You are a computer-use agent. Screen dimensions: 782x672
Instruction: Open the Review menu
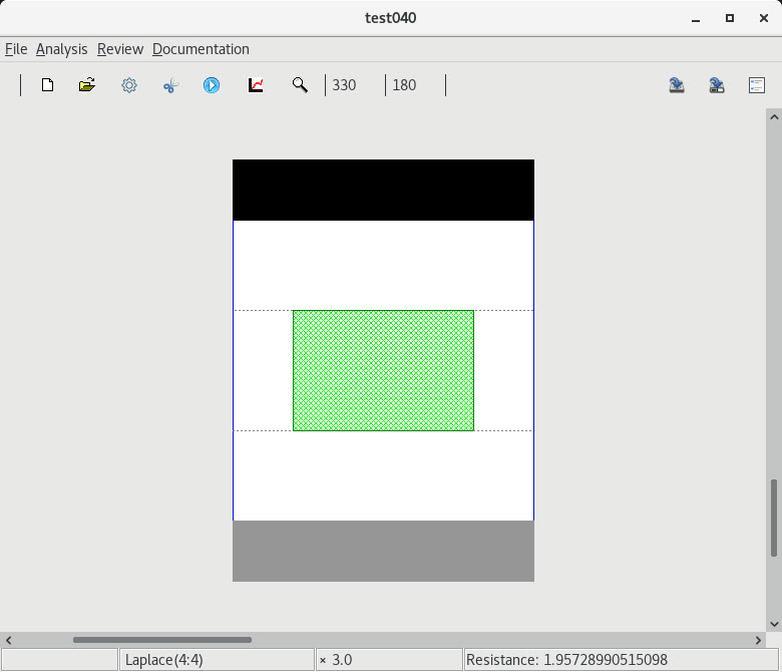[120, 49]
